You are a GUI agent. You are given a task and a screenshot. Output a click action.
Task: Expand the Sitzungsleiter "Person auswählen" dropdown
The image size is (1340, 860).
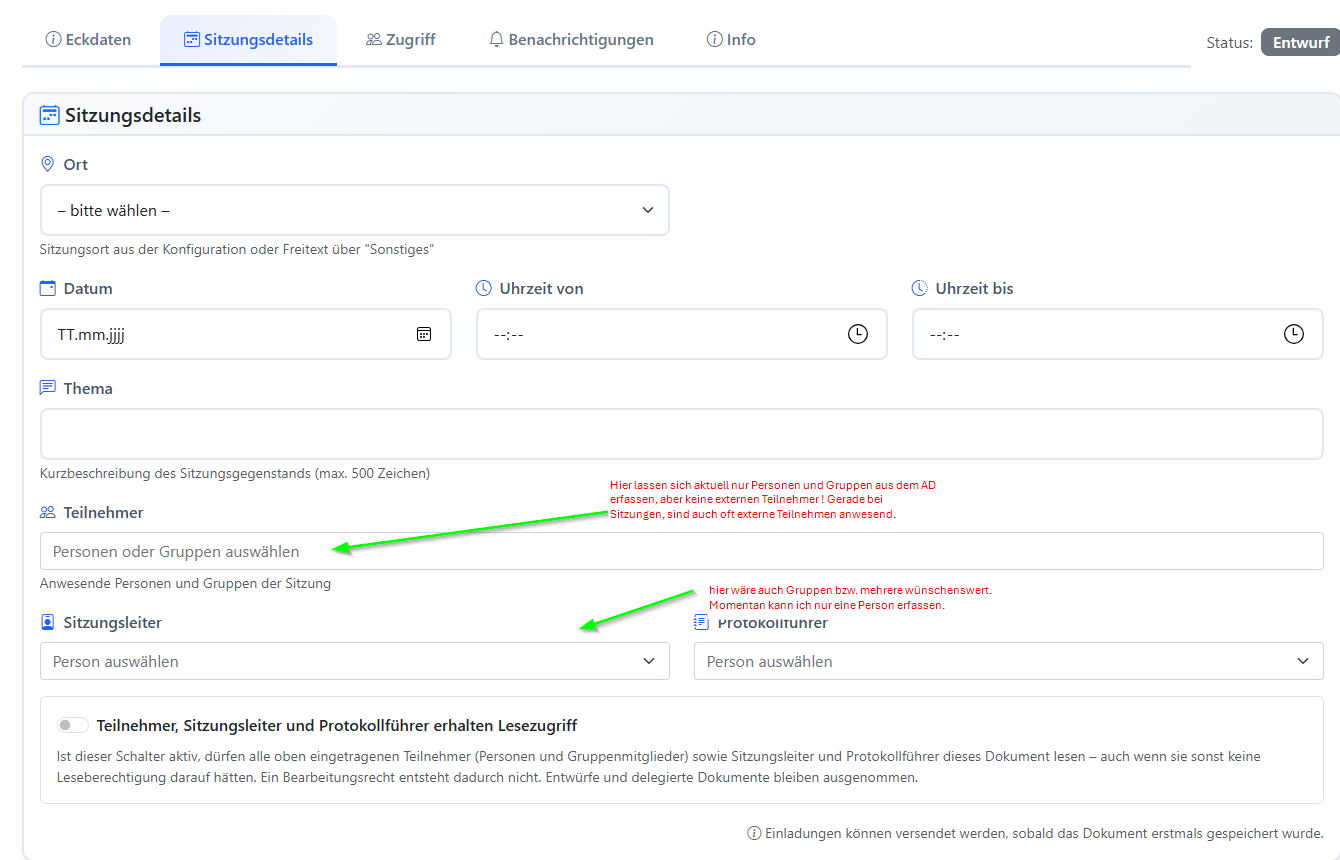coord(355,661)
